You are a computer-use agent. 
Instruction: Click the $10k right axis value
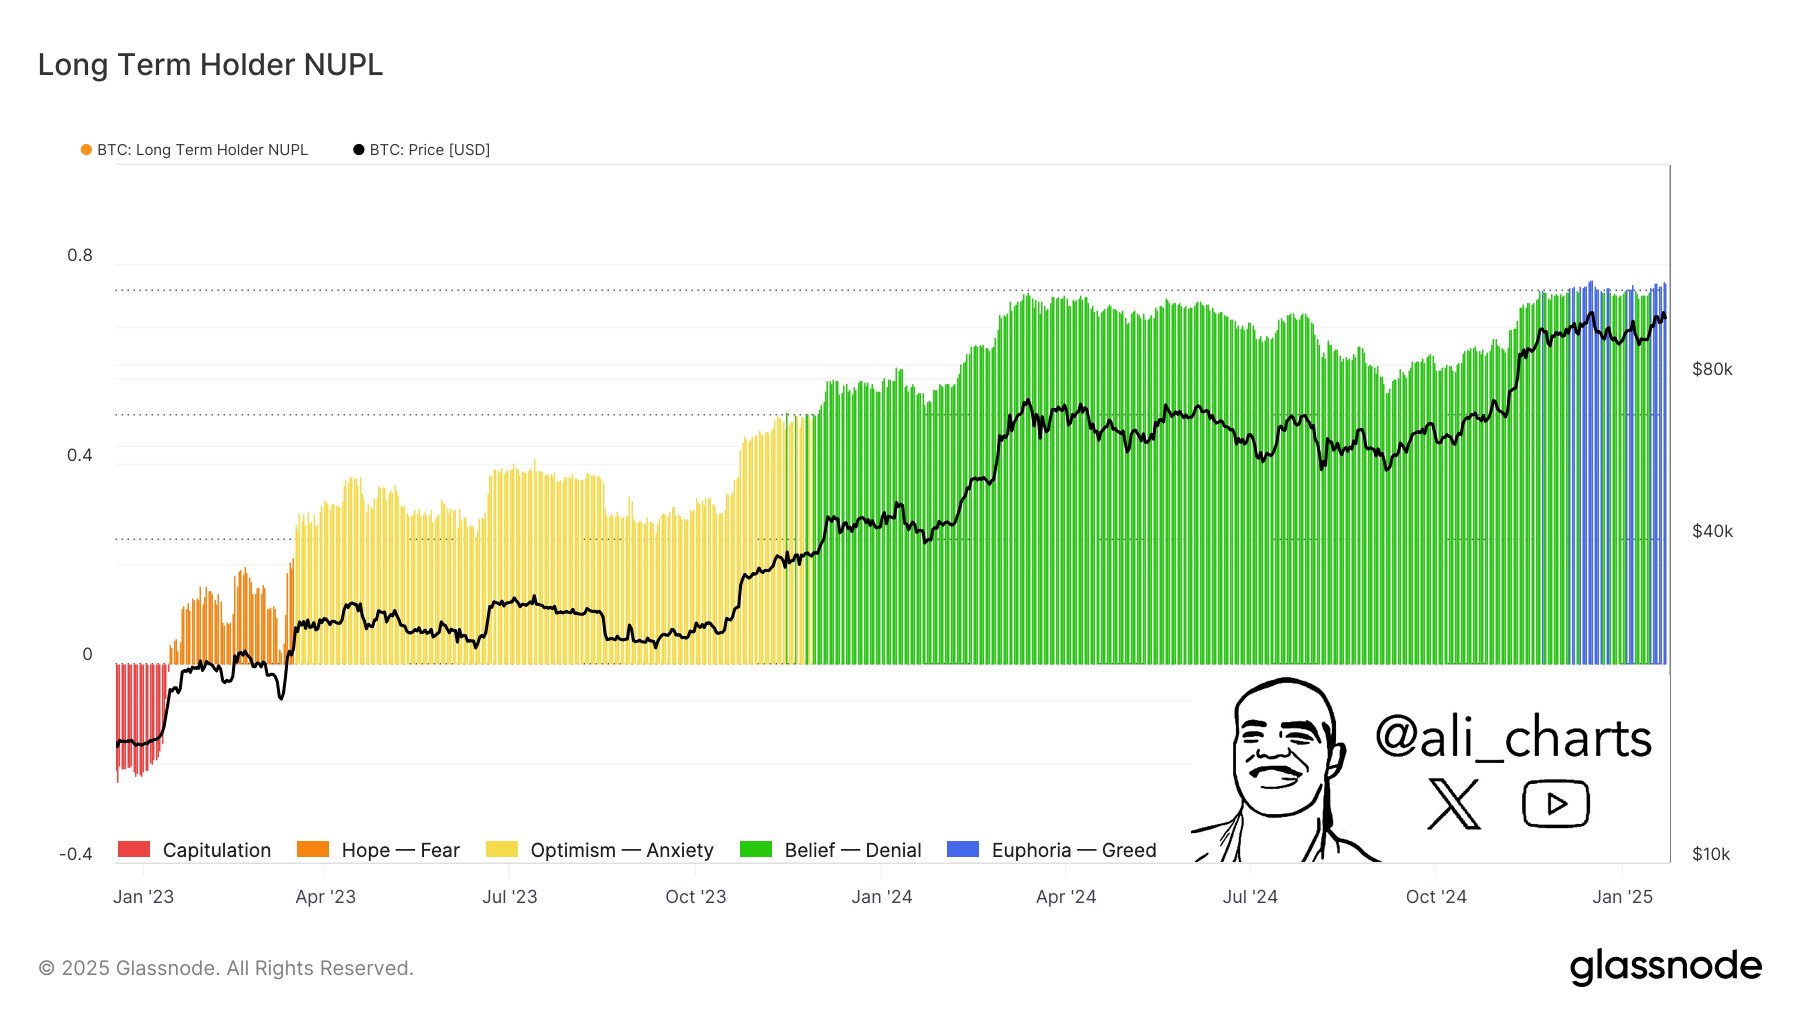pos(1711,854)
